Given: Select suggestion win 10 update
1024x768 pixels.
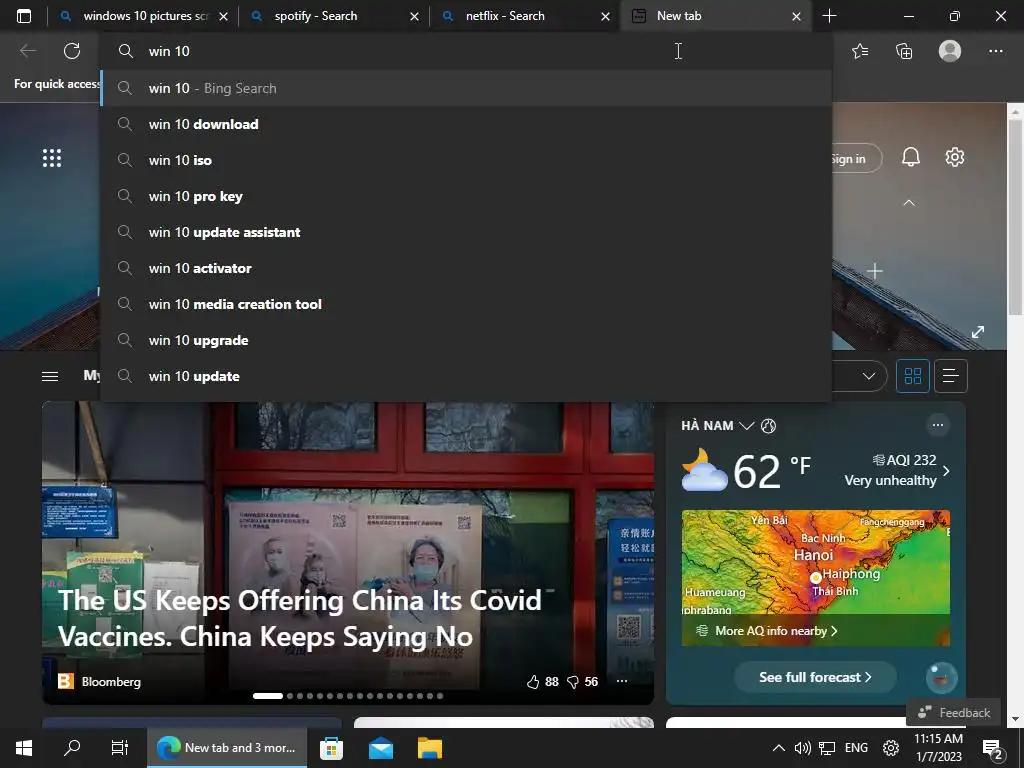Looking at the screenshot, I should point(466,376).
